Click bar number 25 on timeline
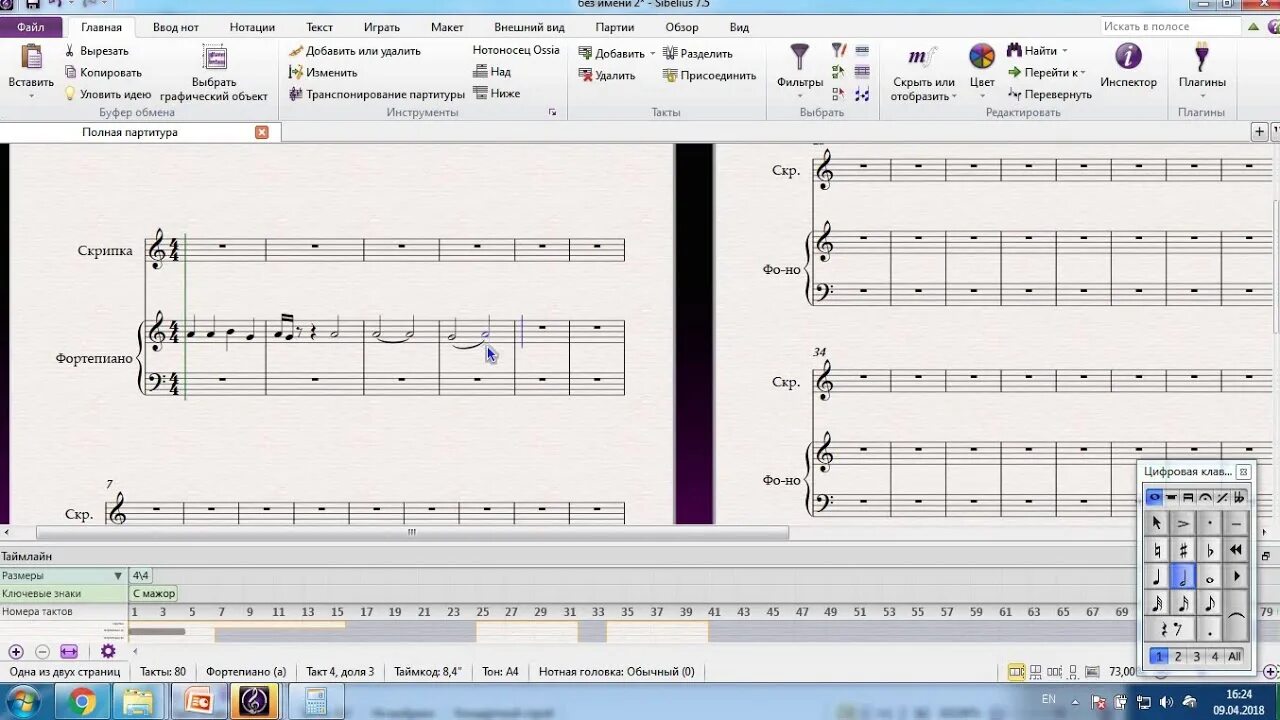This screenshot has height=720, width=1280. pos(482,612)
